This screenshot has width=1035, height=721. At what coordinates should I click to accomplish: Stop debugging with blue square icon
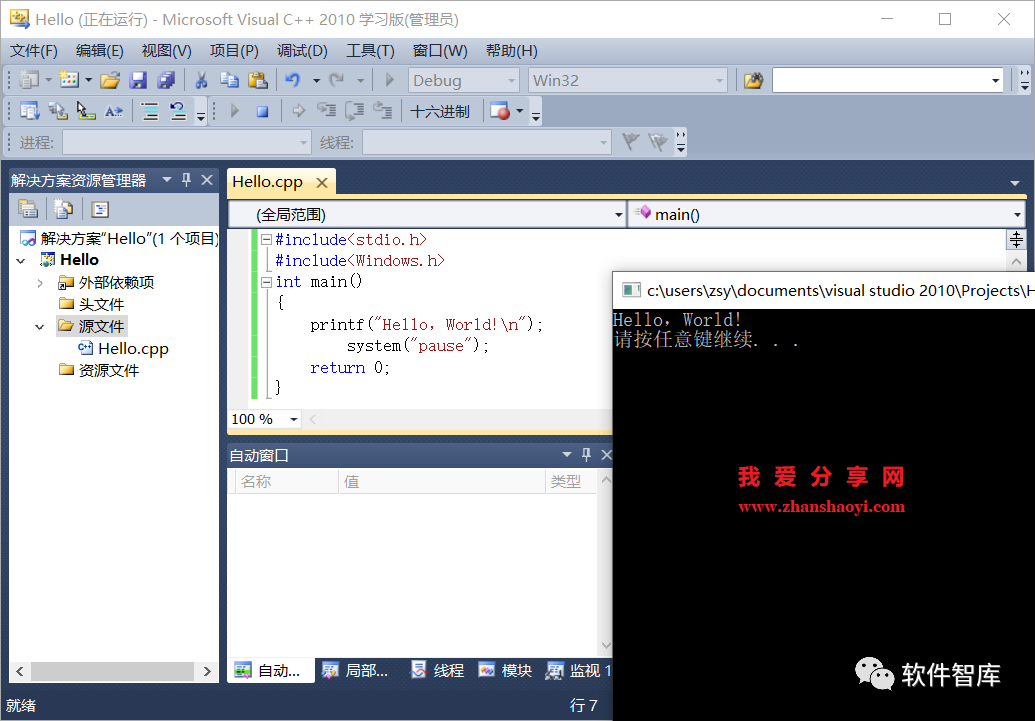[x=263, y=111]
